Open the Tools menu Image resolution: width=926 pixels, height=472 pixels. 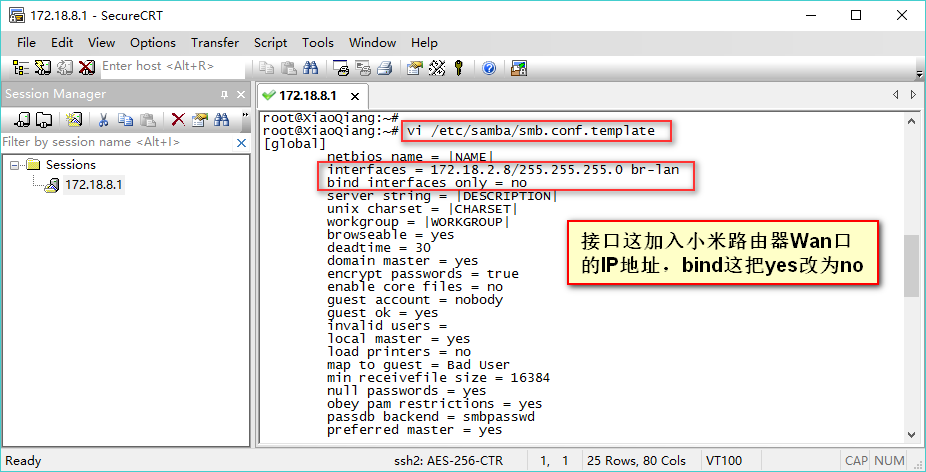click(x=318, y=43)
